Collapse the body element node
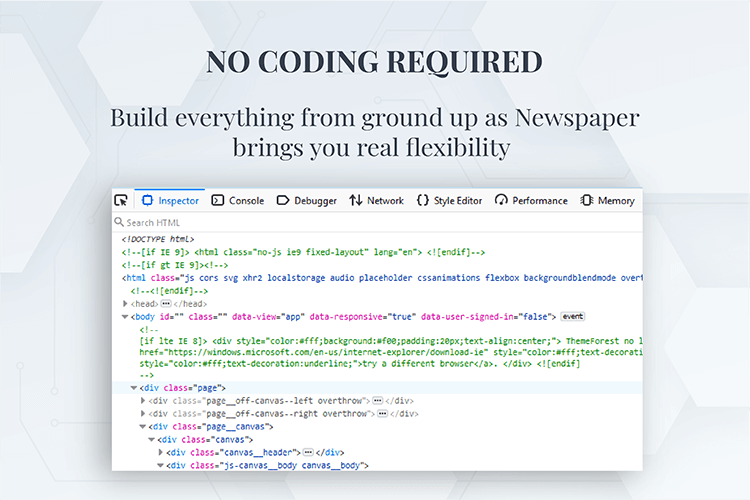 [125, 316]
